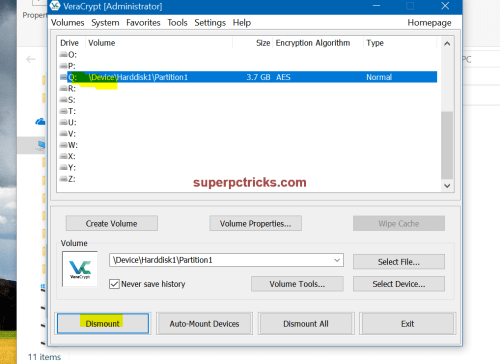The width and height of the screenshot is (500, 364).
Task: Open the Volumes menu
Action: pos(67,23)
